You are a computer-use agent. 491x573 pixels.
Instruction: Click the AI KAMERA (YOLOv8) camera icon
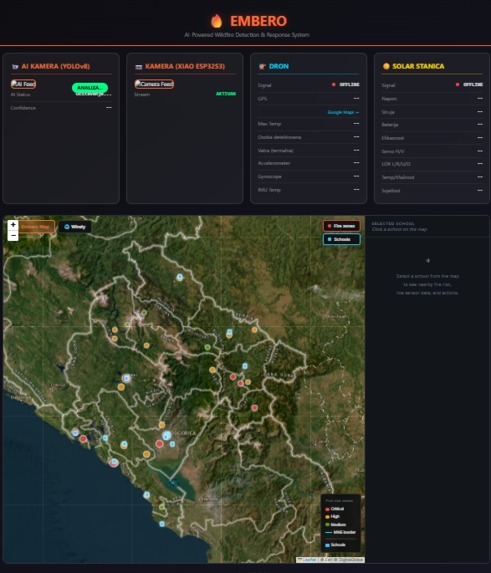point(15,67)
